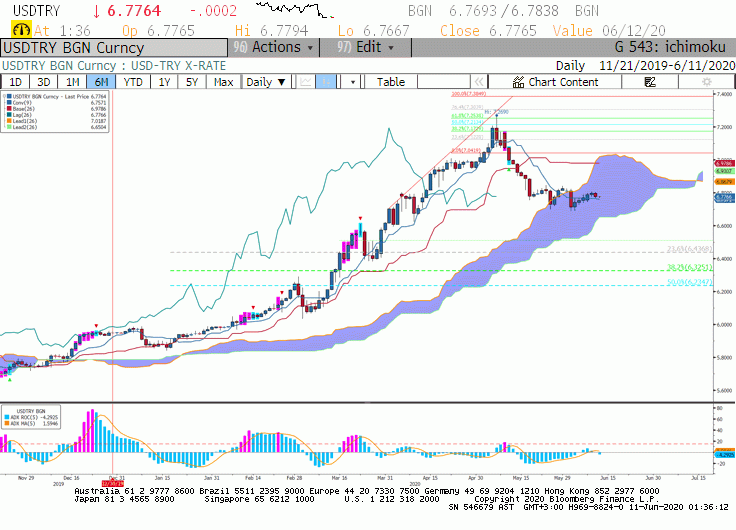
Task: Select the 6M time range
Action: tap(101, 82)
